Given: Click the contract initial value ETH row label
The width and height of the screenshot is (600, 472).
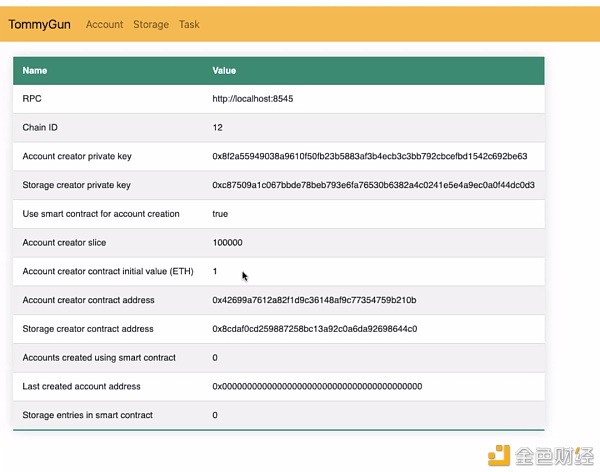Looking at the screenshot, I should tap(109, 272).
